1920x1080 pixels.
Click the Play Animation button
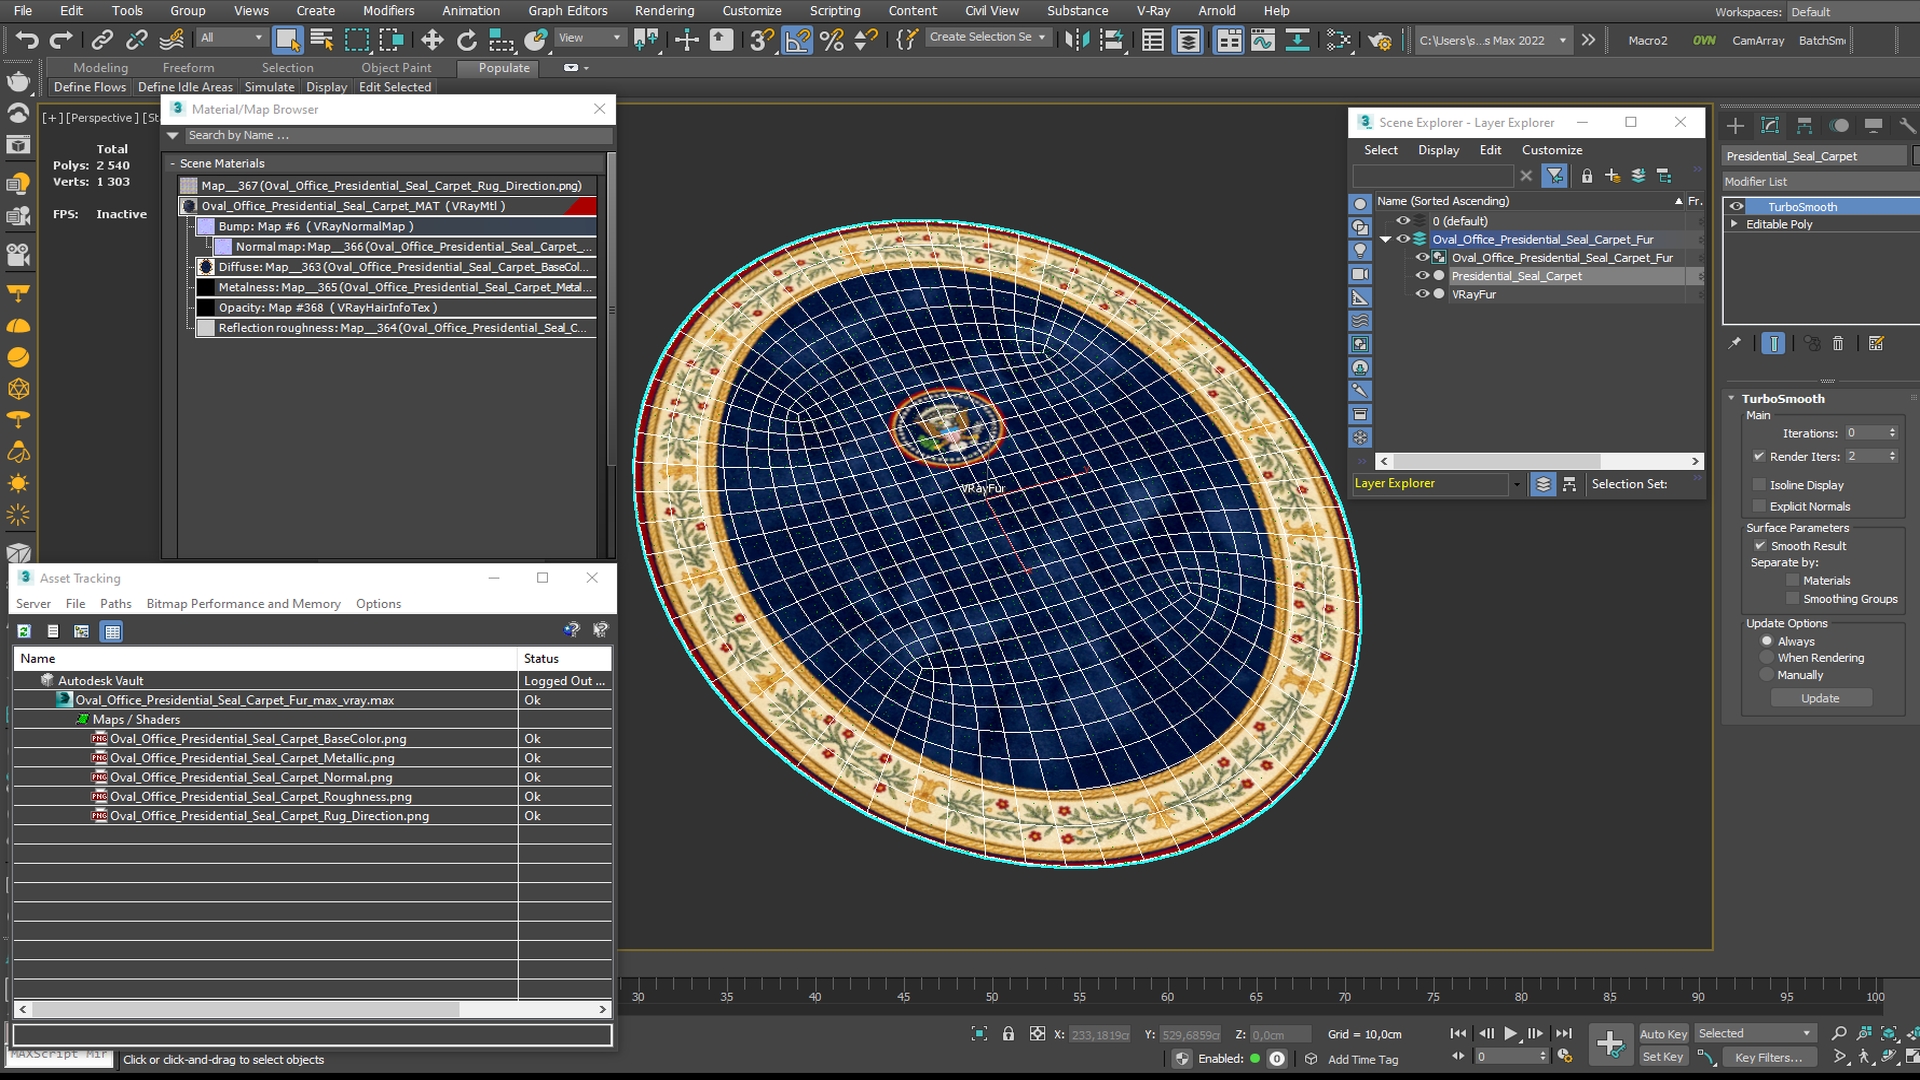[1511, 1034]
